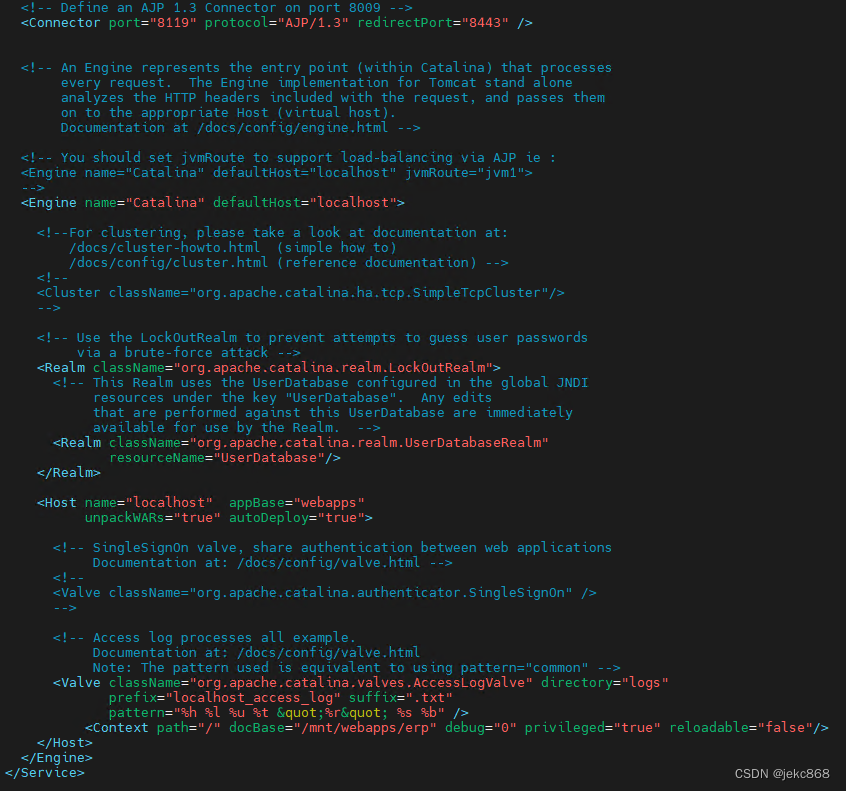The image size is (846, 791).
Task: Click the '/docs/cluster-howto.html' comment line
Action: click(233, 248)
